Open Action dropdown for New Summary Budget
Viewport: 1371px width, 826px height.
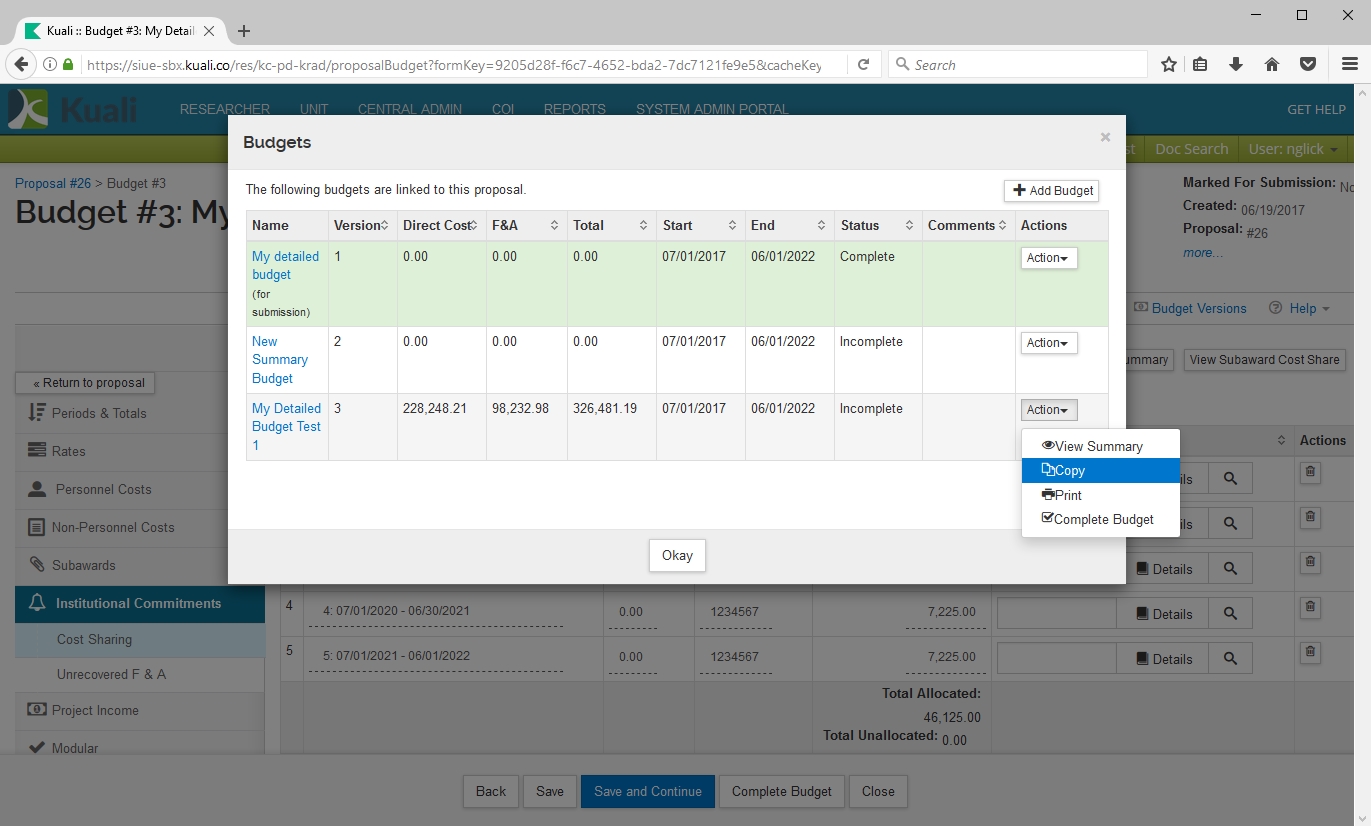point(1048,343)
